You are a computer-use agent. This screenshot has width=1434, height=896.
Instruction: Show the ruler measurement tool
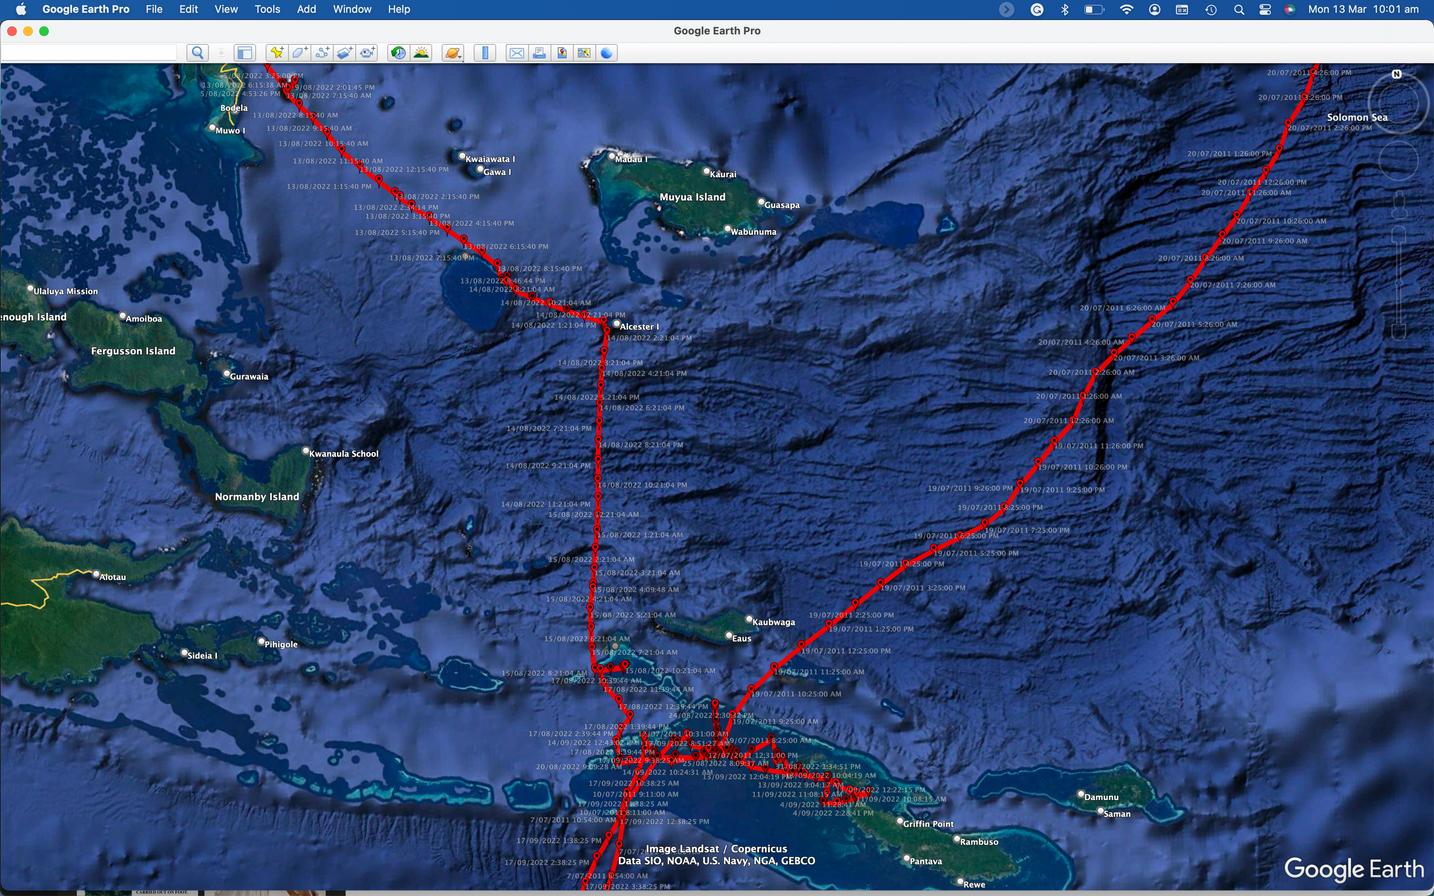(485, 53)
